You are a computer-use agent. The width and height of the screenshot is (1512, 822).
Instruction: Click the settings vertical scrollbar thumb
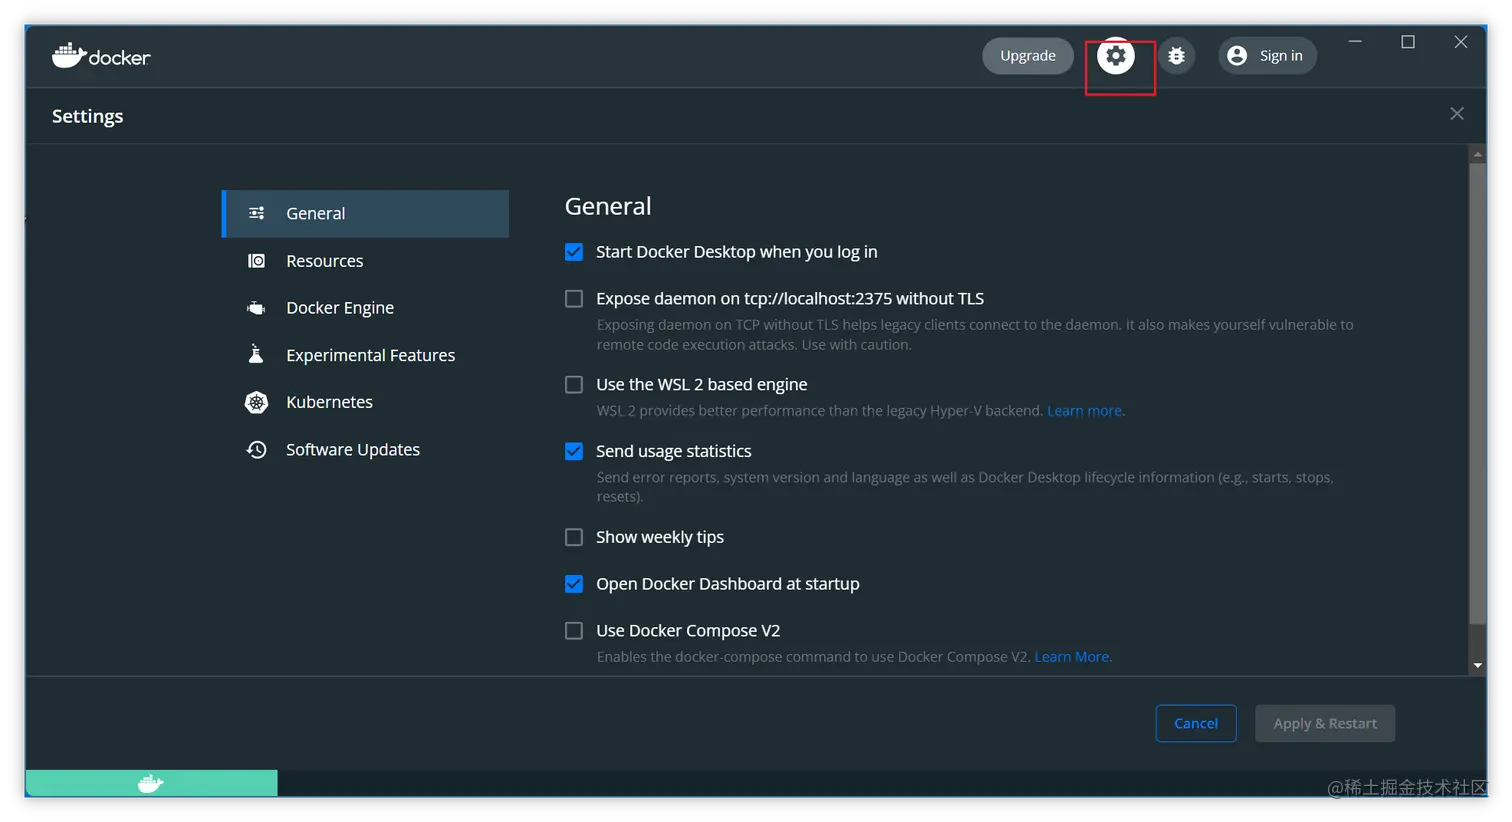[1477, 393]
